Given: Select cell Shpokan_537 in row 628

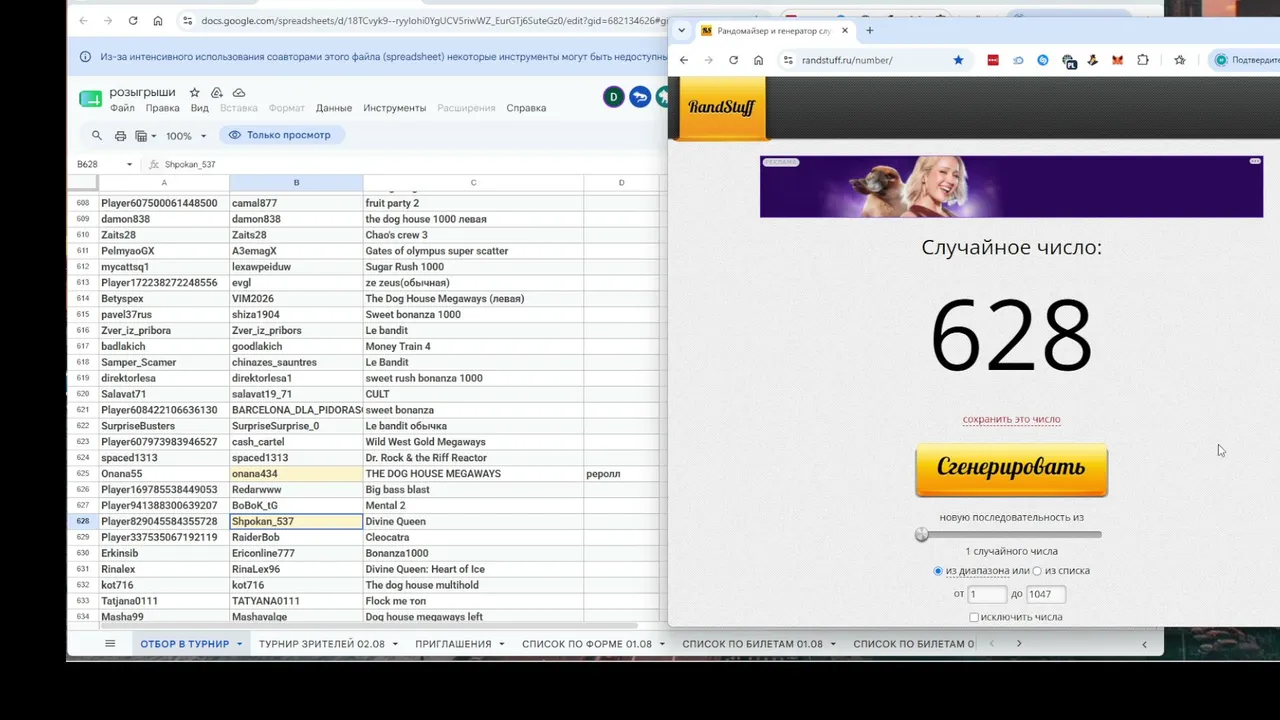Looking at the screenshot, I should [296, 521].
